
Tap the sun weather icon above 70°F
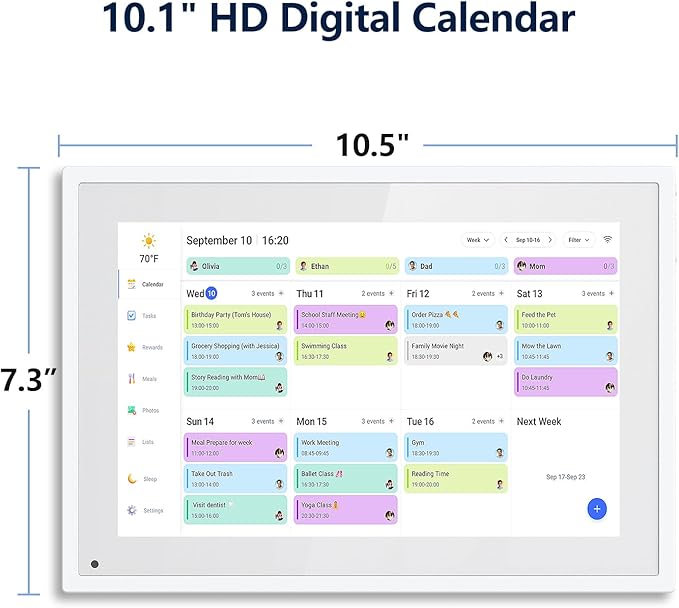pyautogui.click(x=149, y=241)
